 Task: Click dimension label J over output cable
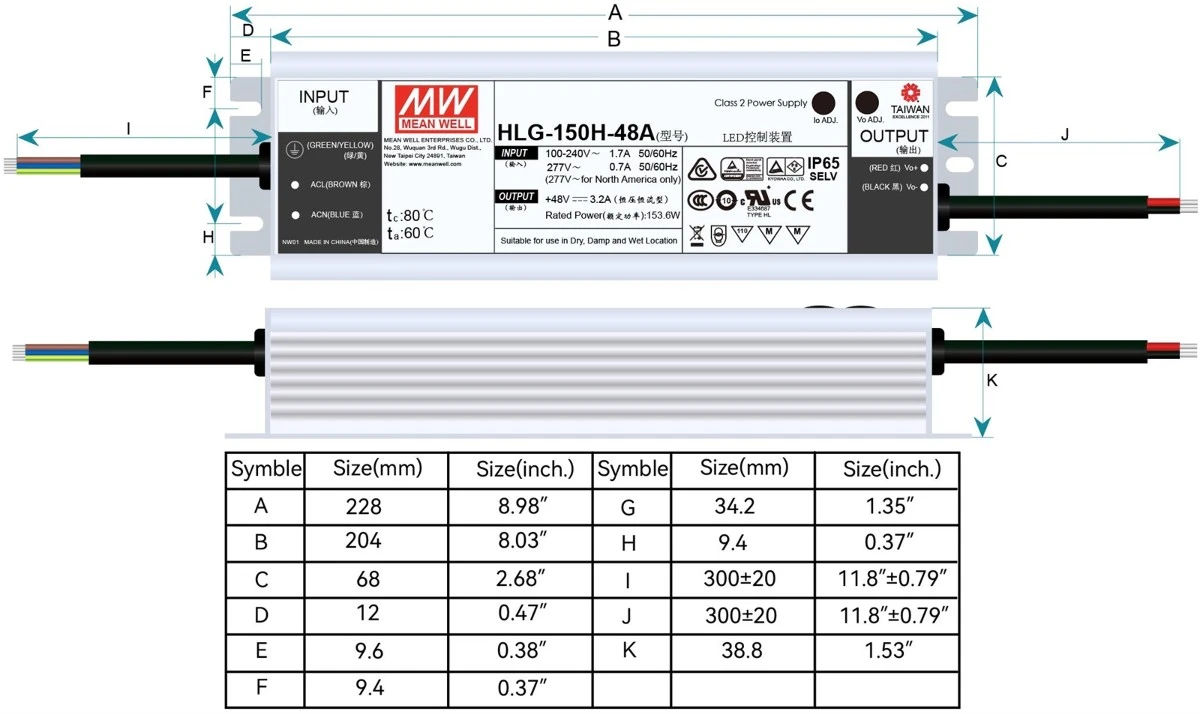click(1065, 133)
